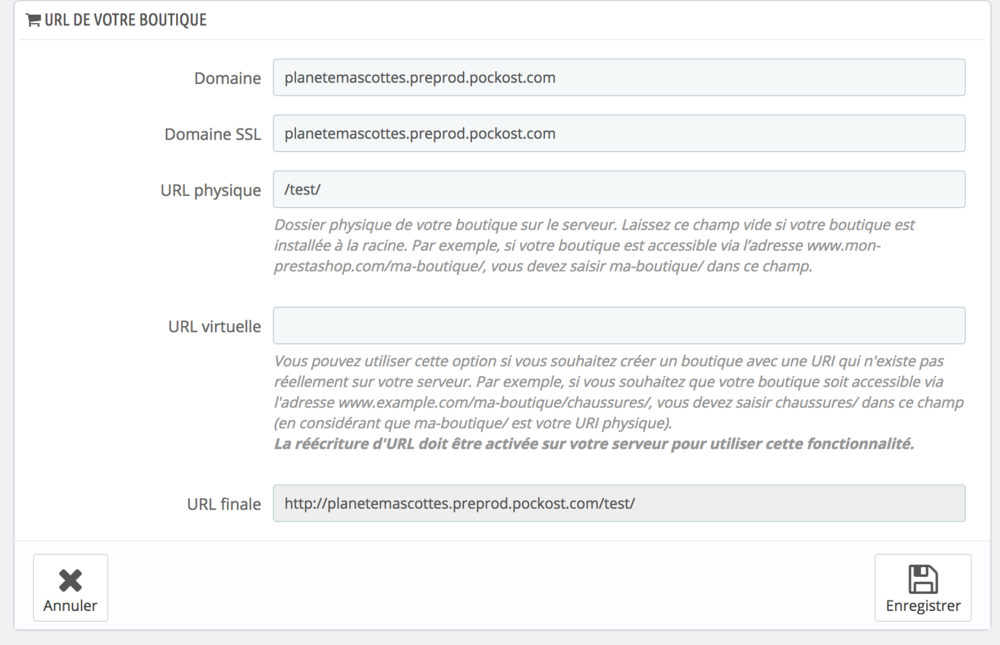Click the Domaine label
This screenshot has height=645, width=1000.
point(227,78)
